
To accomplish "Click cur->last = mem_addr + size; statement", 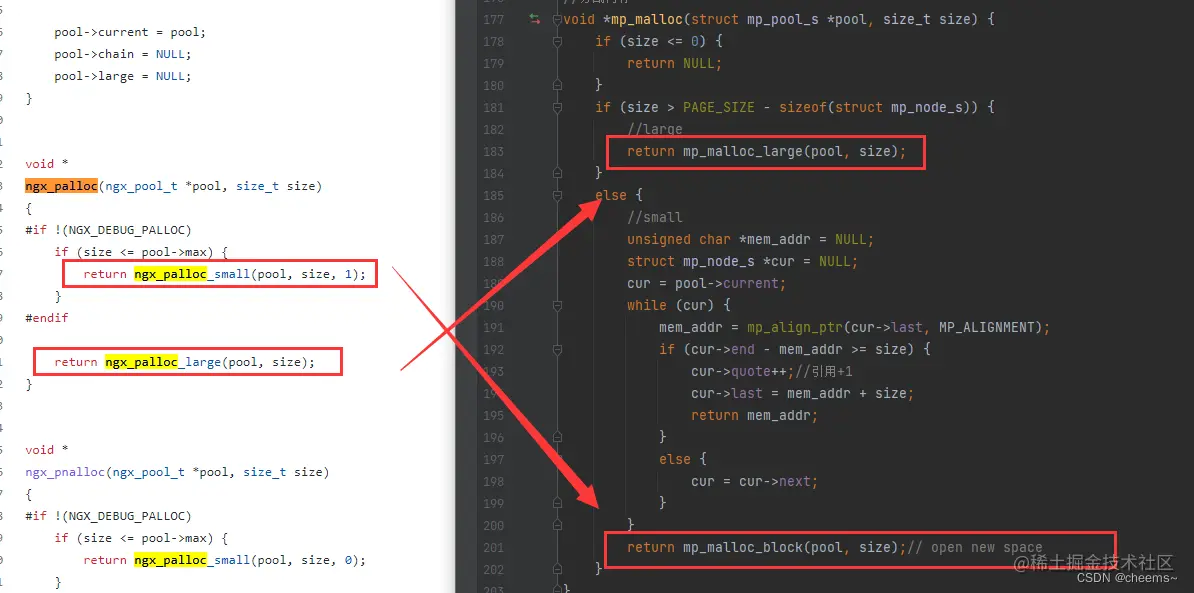I will [x=802, y=394].
